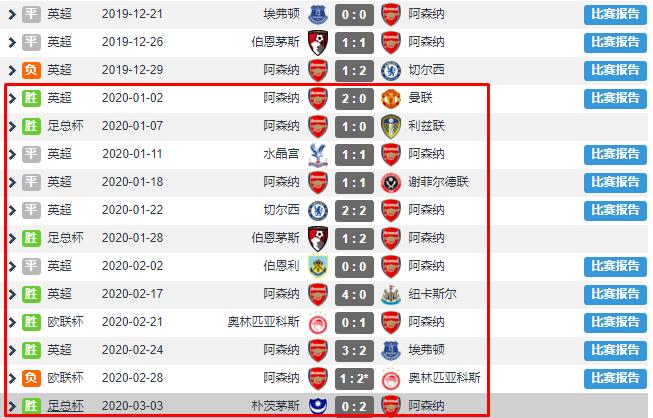Click Everton crest in 2019-12-21 match

coord(319,14)
